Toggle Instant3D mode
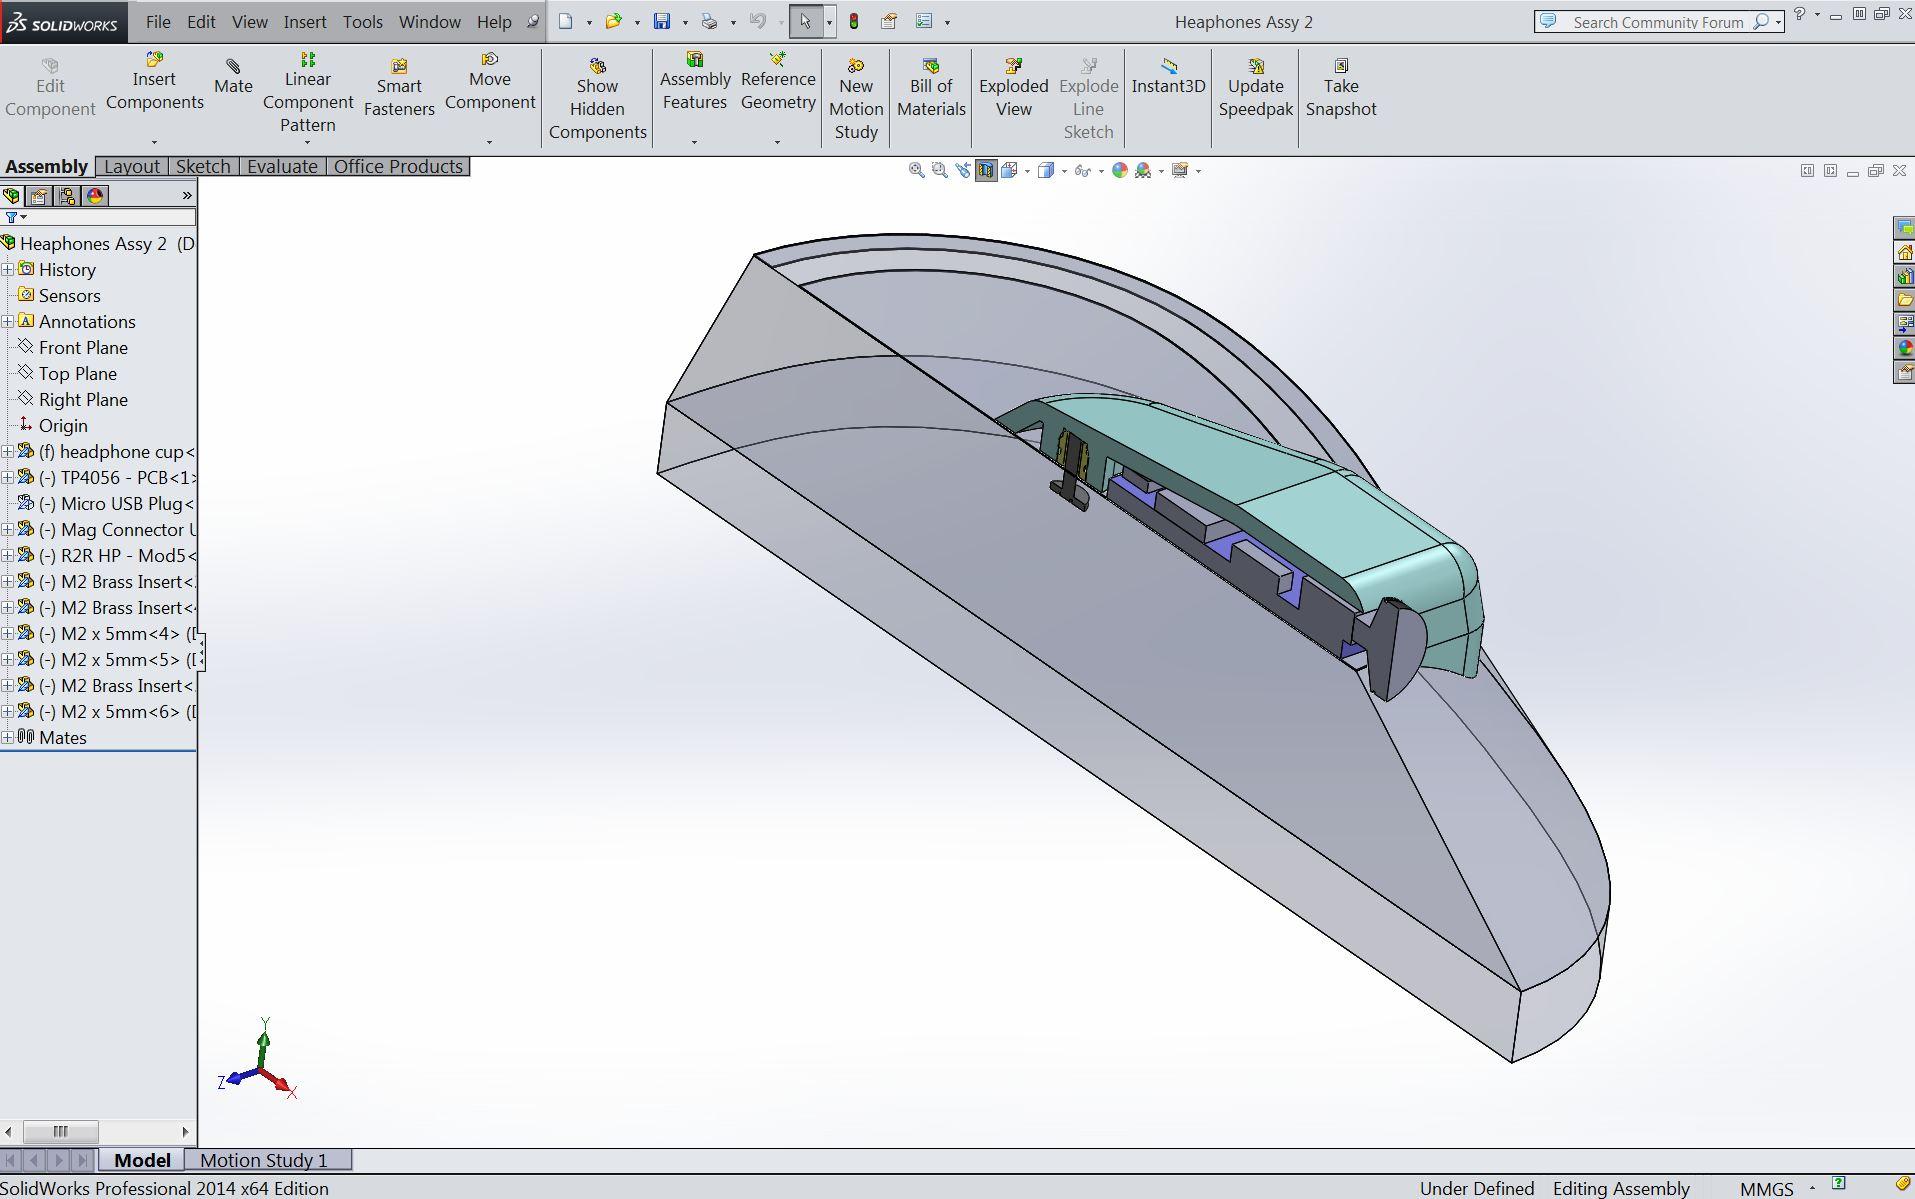 click(x=1168, y=76)
